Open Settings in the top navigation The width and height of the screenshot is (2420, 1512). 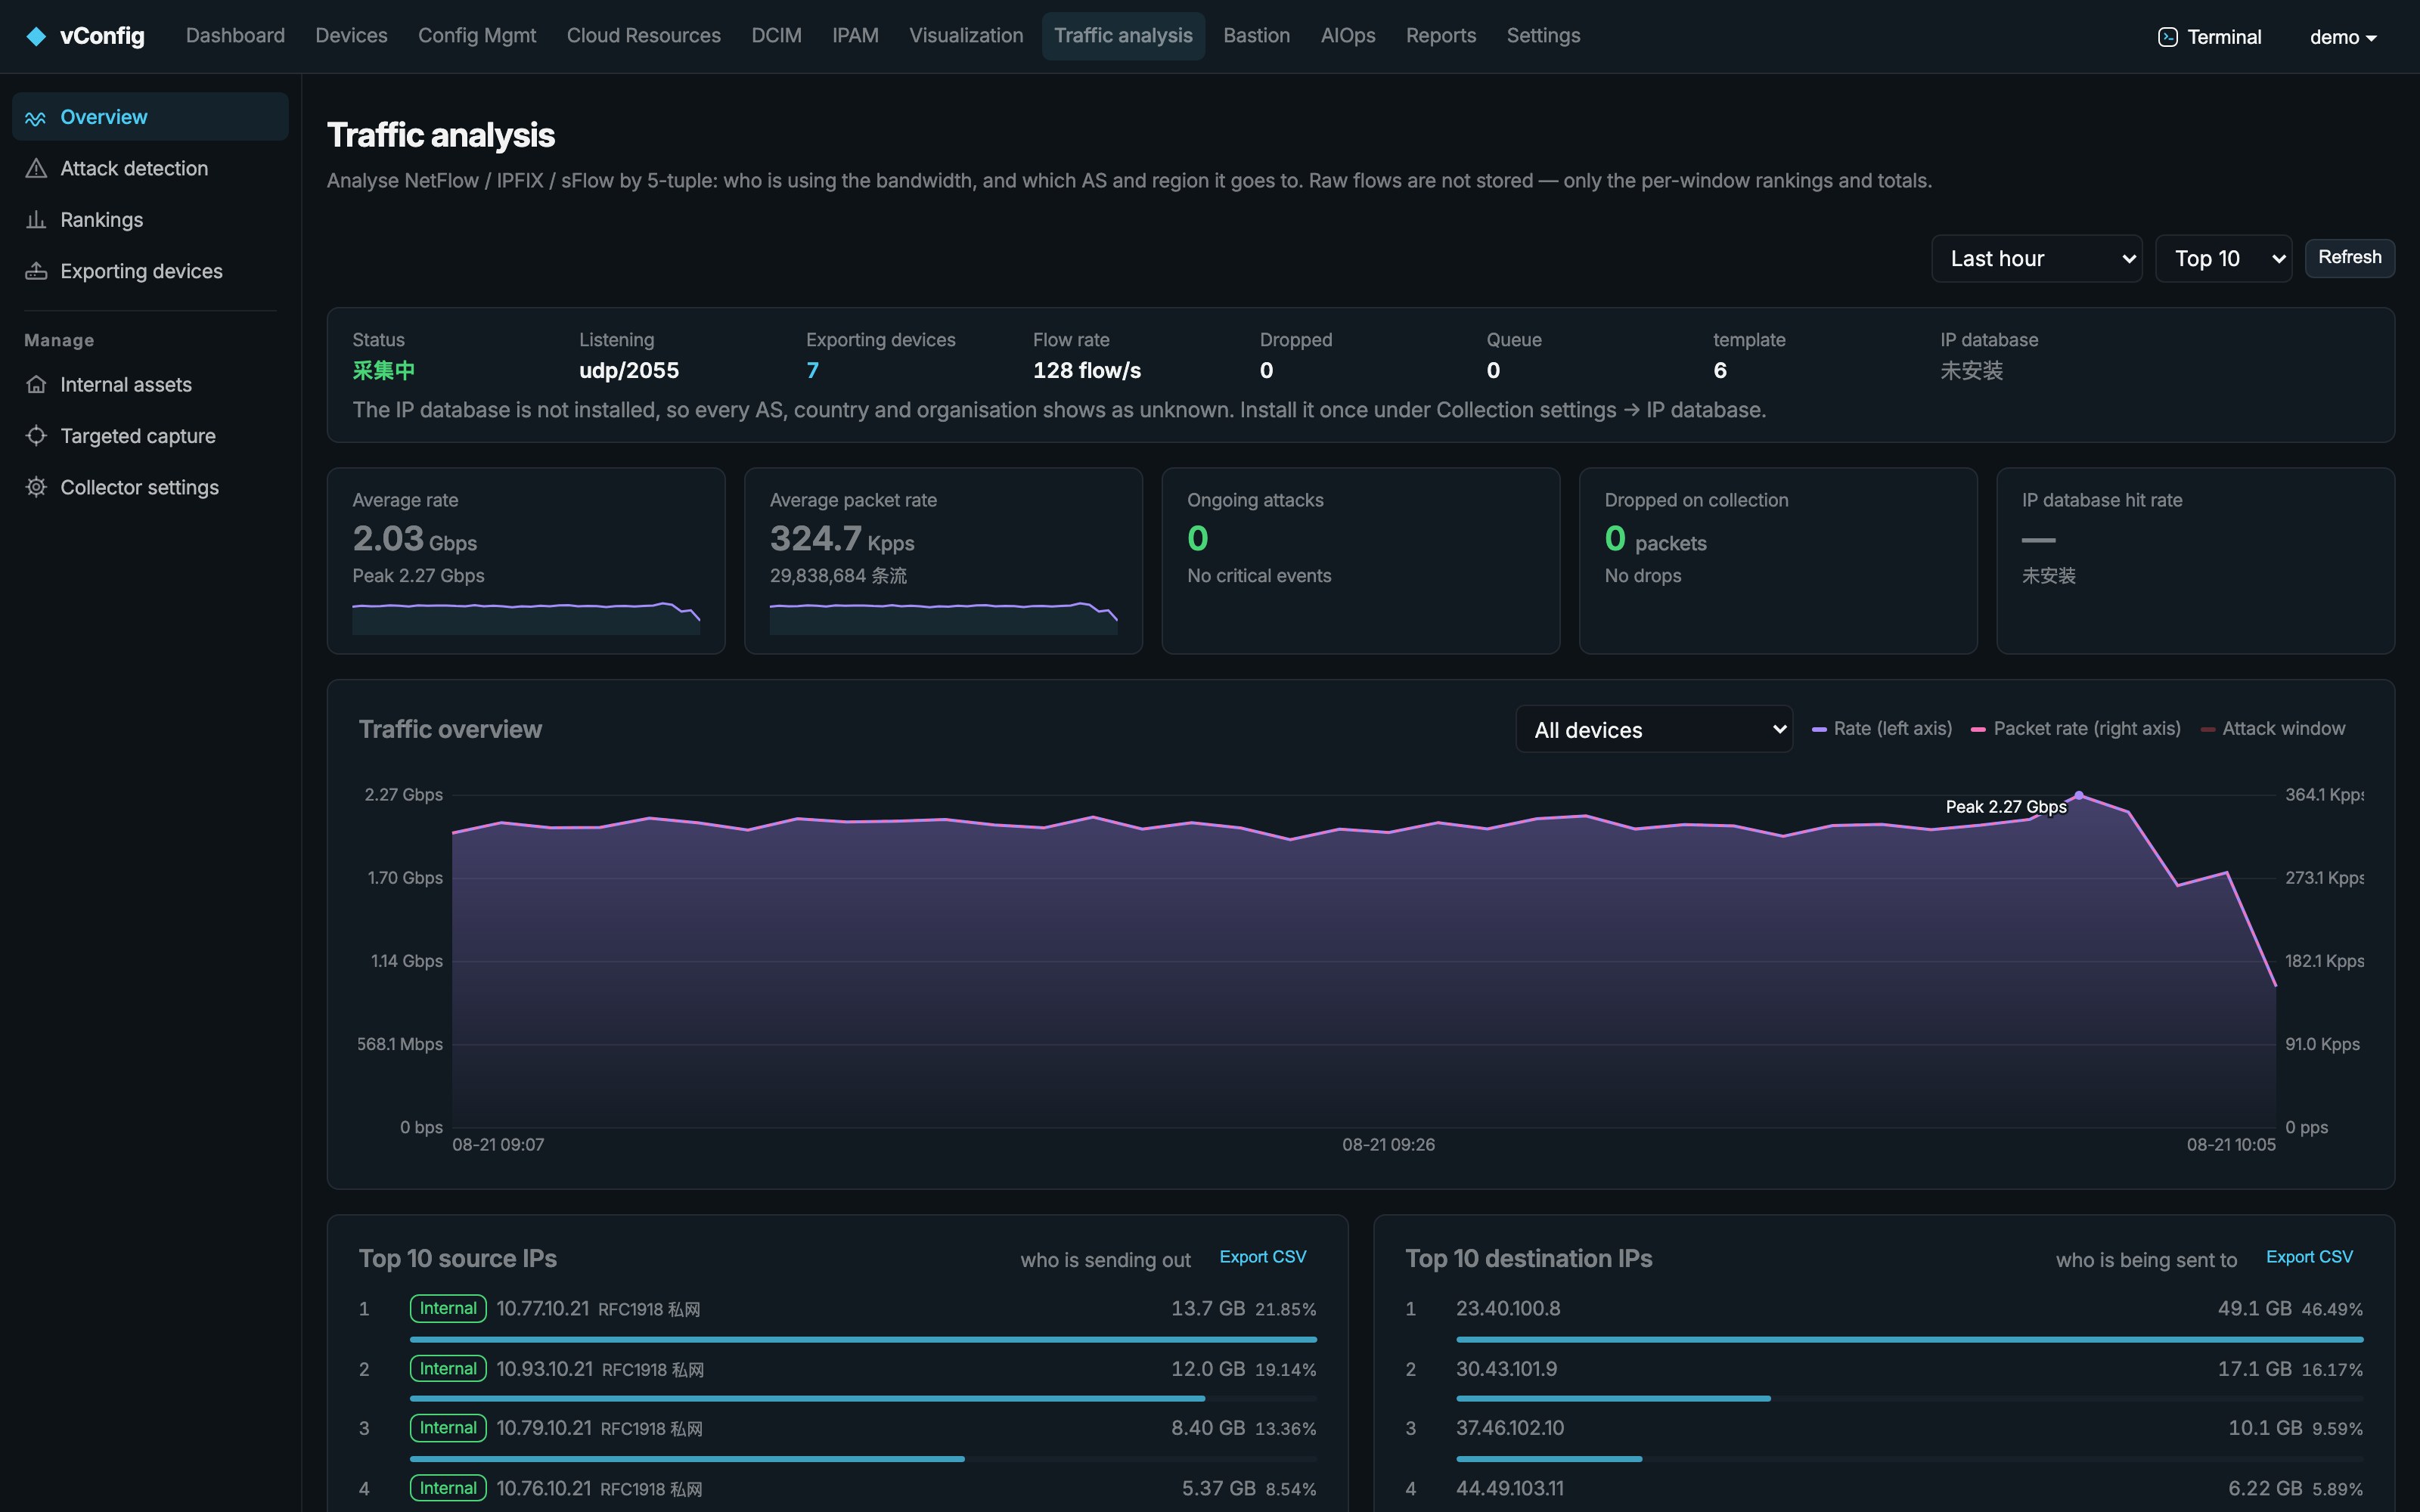[1543, 36]
